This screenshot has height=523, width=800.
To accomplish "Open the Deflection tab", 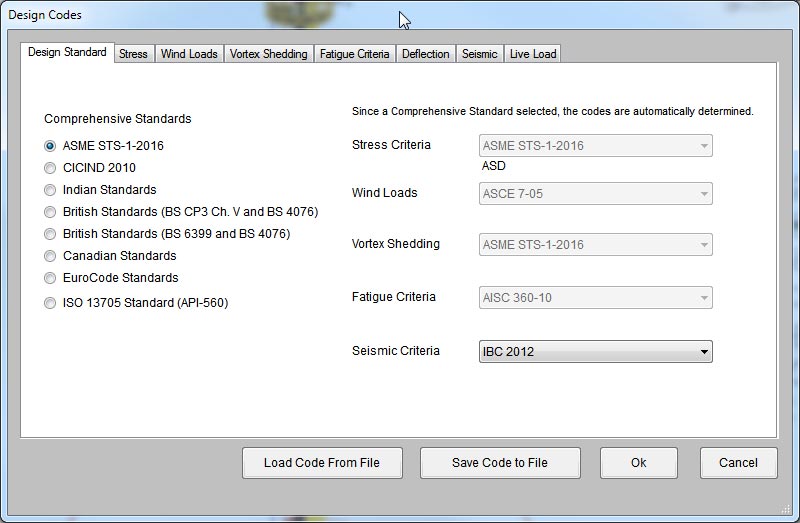I will click(426, 54).
